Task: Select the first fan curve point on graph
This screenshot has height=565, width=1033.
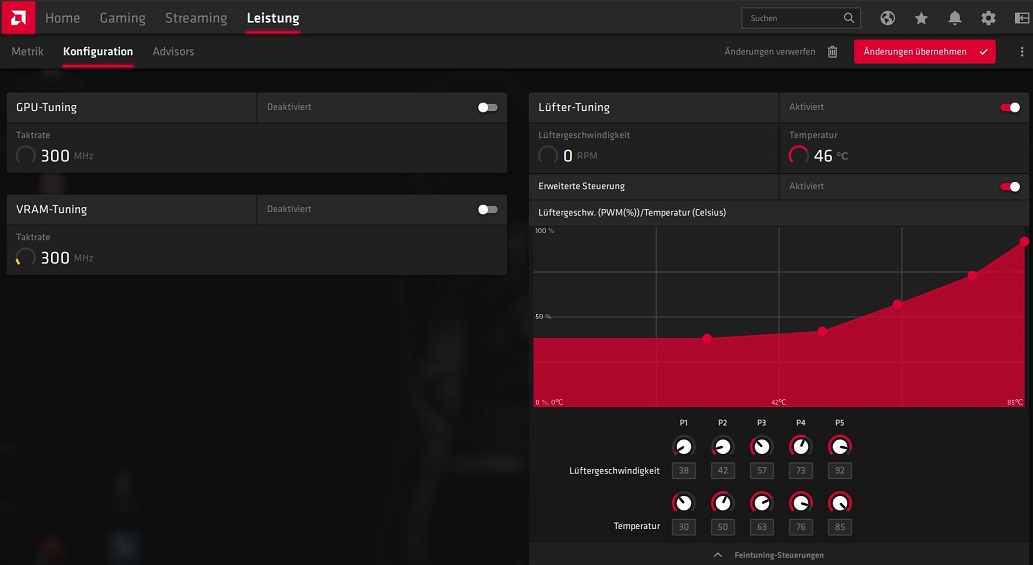Action: tap(707, 338)
